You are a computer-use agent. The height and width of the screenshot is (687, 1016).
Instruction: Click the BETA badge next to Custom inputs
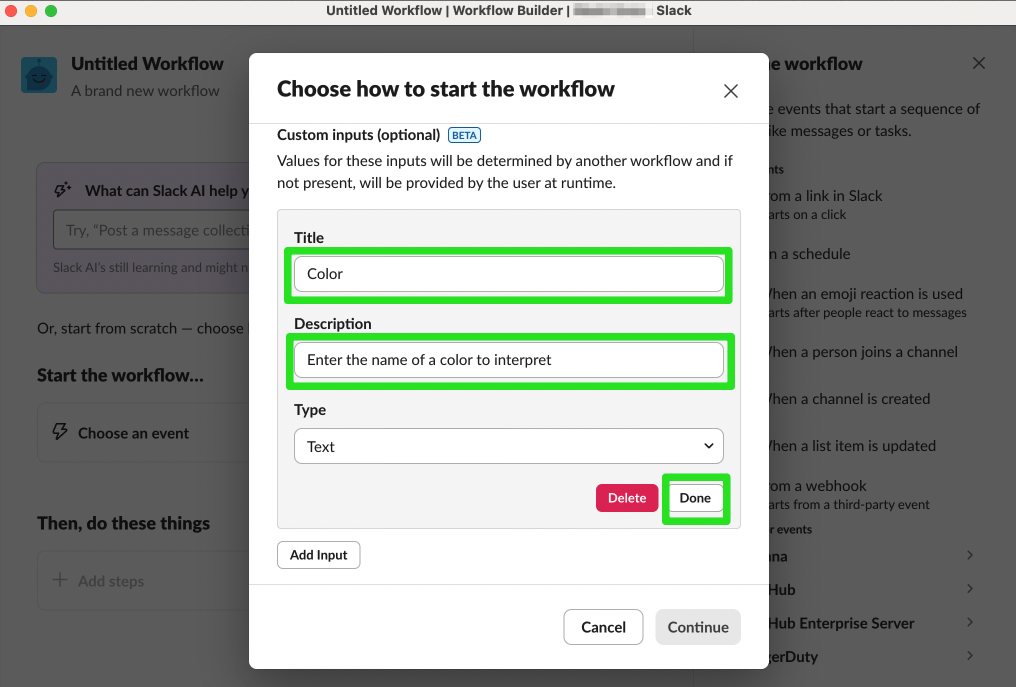463,134
